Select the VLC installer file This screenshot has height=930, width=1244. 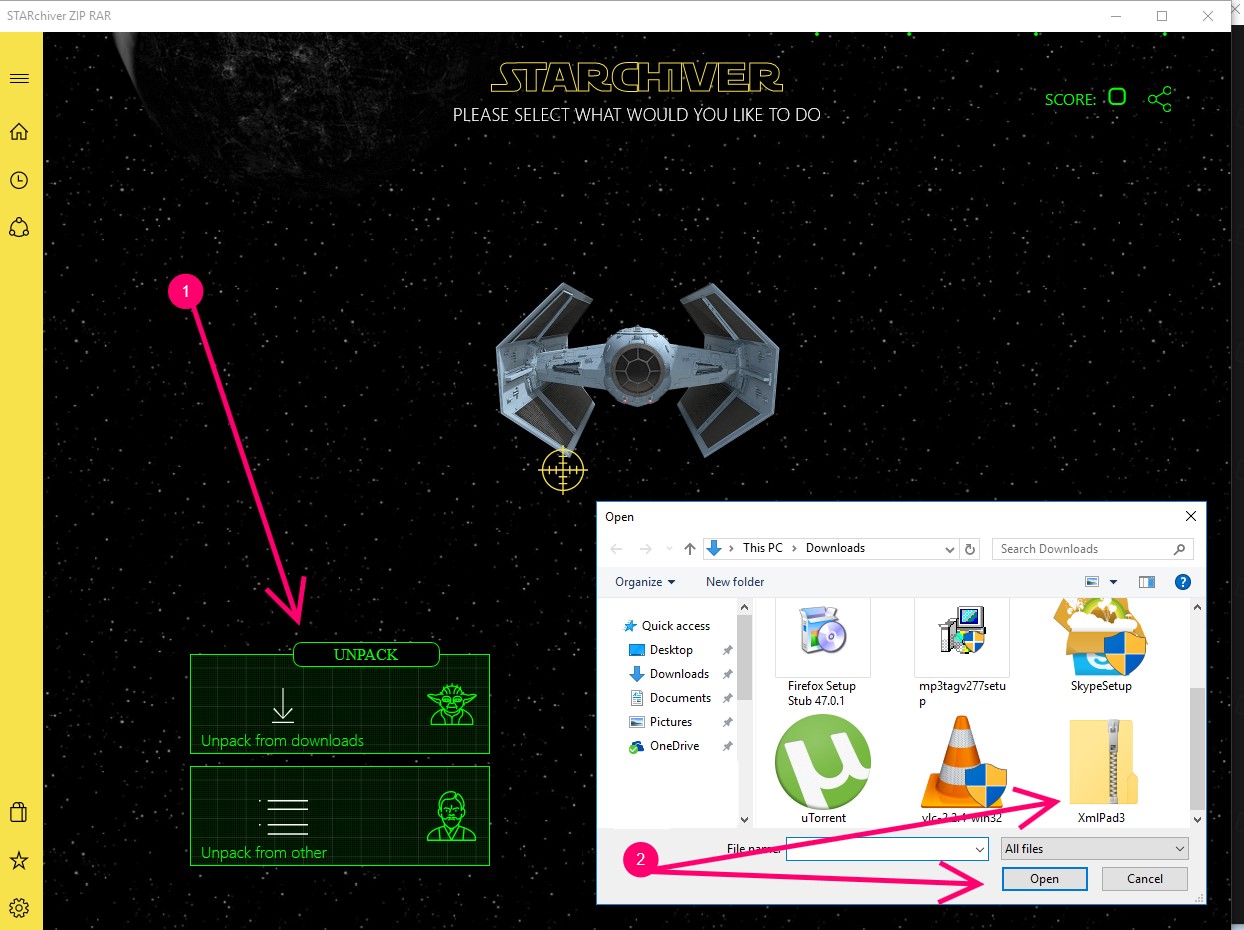[x=962, y=769]
